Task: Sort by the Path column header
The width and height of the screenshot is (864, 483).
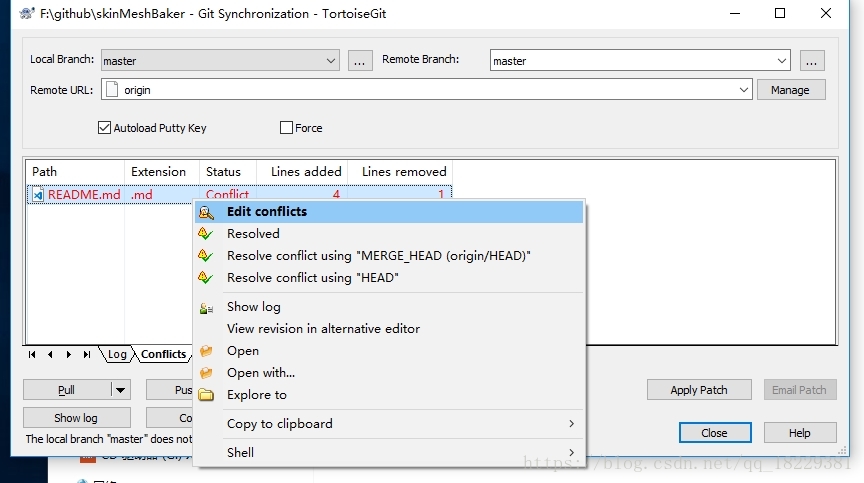Action: [x=75, y=172]
